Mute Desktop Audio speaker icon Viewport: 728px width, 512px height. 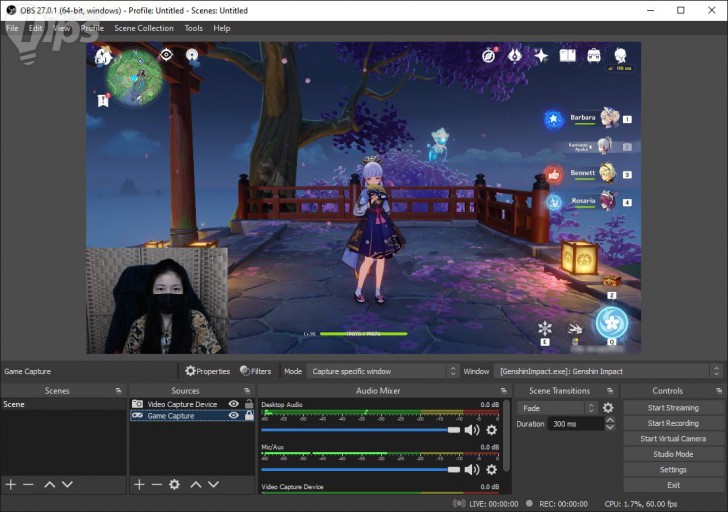click(x=472, y=430)
